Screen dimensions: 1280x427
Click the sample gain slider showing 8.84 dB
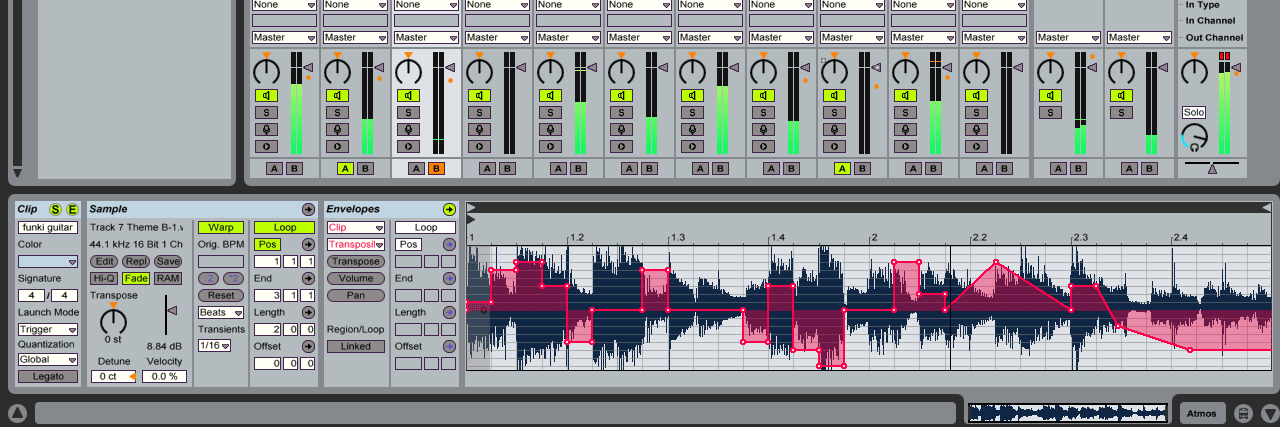[x=171, y=311]
